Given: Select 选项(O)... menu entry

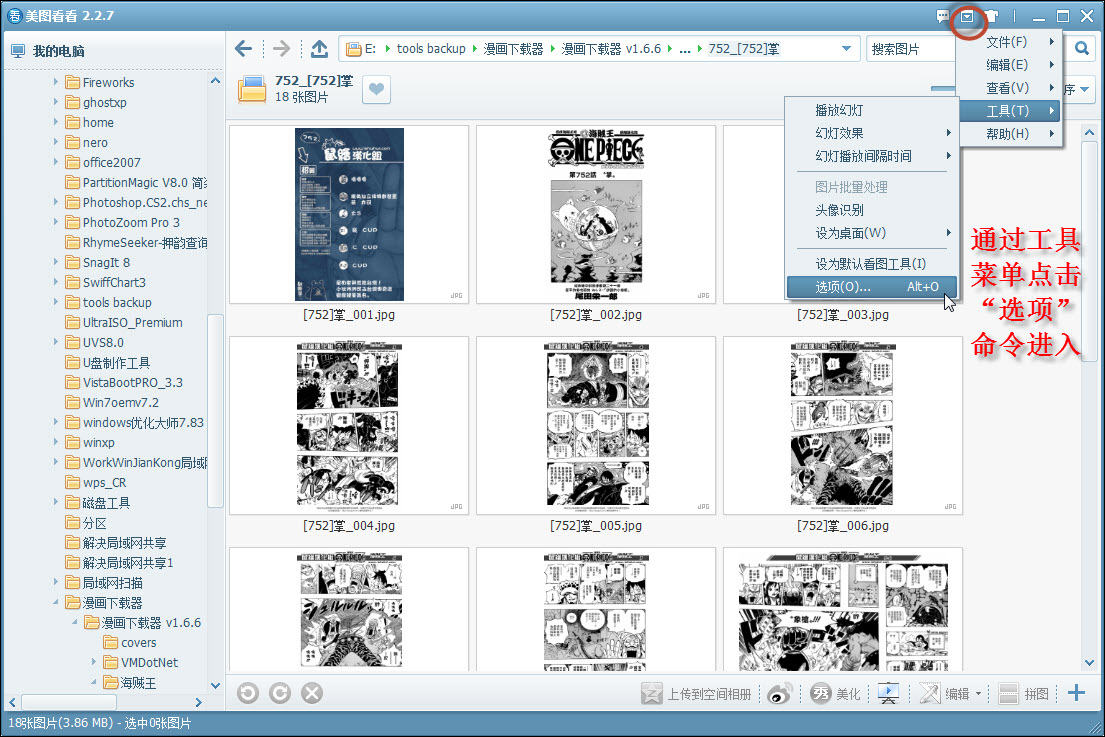Looking at the screenshot, I should [x=872, y=287].
